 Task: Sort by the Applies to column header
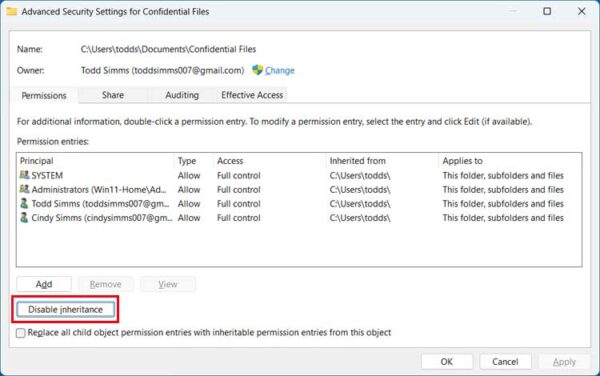coord(510,161)
